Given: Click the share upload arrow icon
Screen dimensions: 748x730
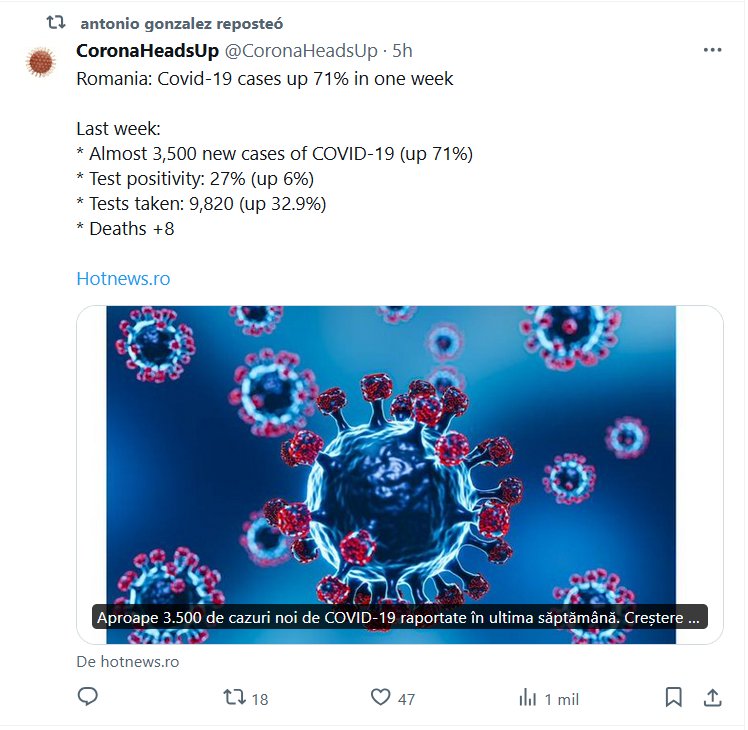Looking at the screenshot, I should pyautogui.click(x=712, y=697).
